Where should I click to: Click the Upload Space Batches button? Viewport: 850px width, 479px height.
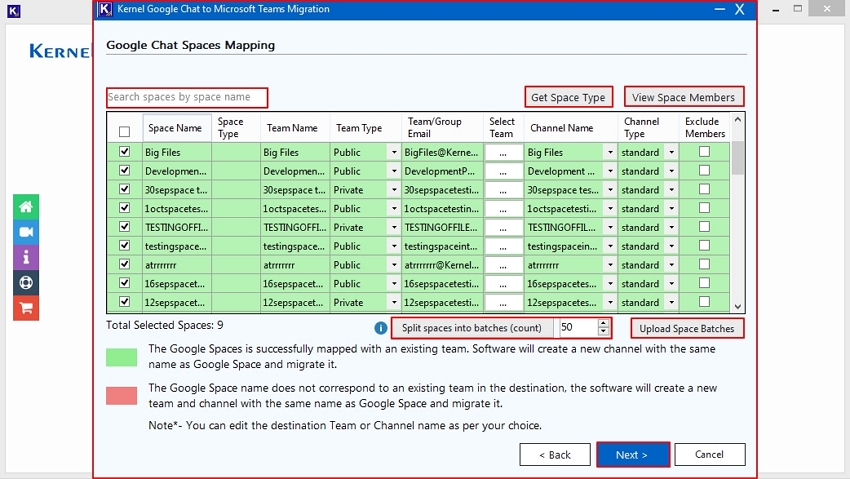[x=687, y=328]
